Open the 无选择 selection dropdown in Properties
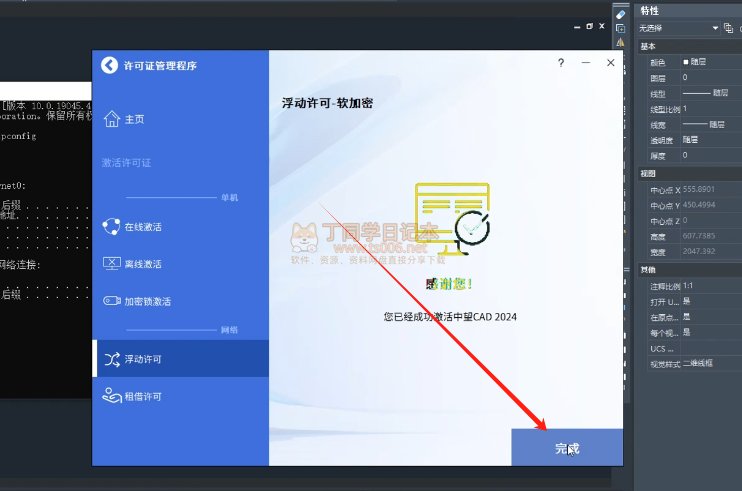The width and height of the screenshot is (742, 491). (679, 28)
